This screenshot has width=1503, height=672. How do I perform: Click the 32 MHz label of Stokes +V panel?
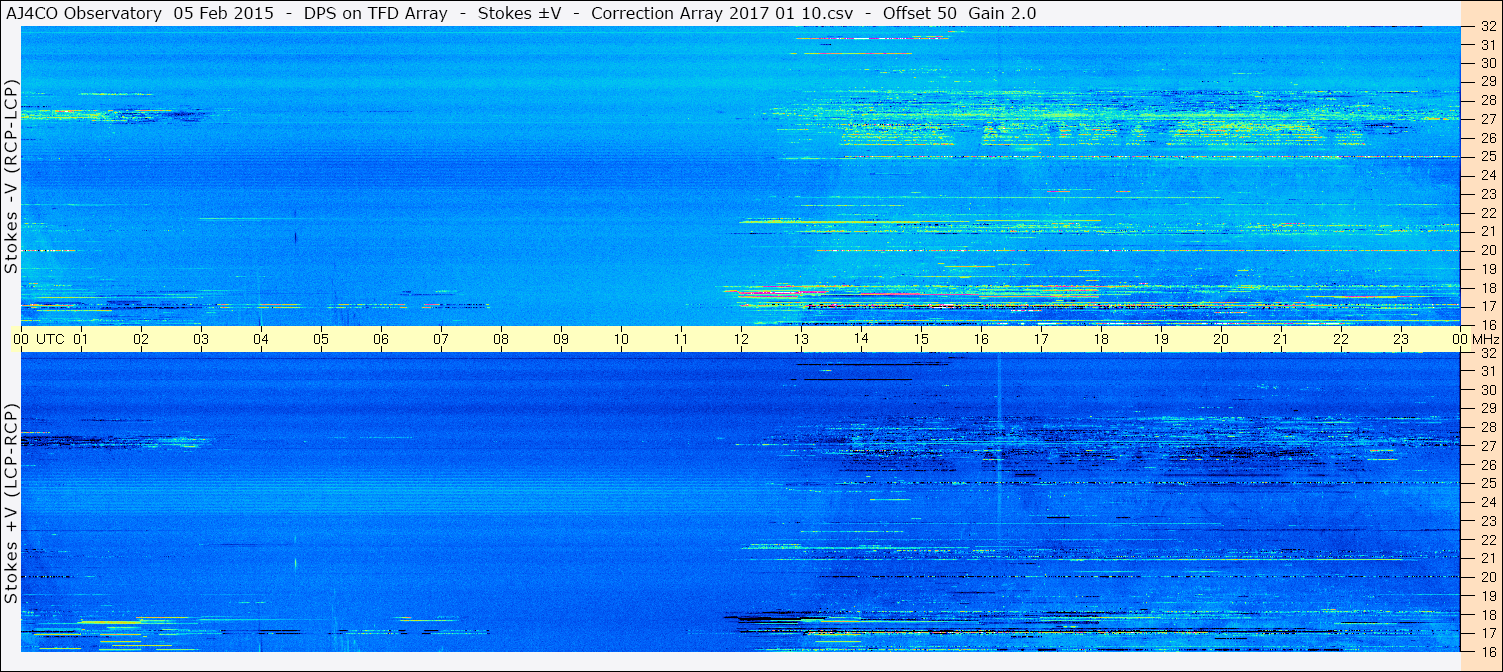1488,353
